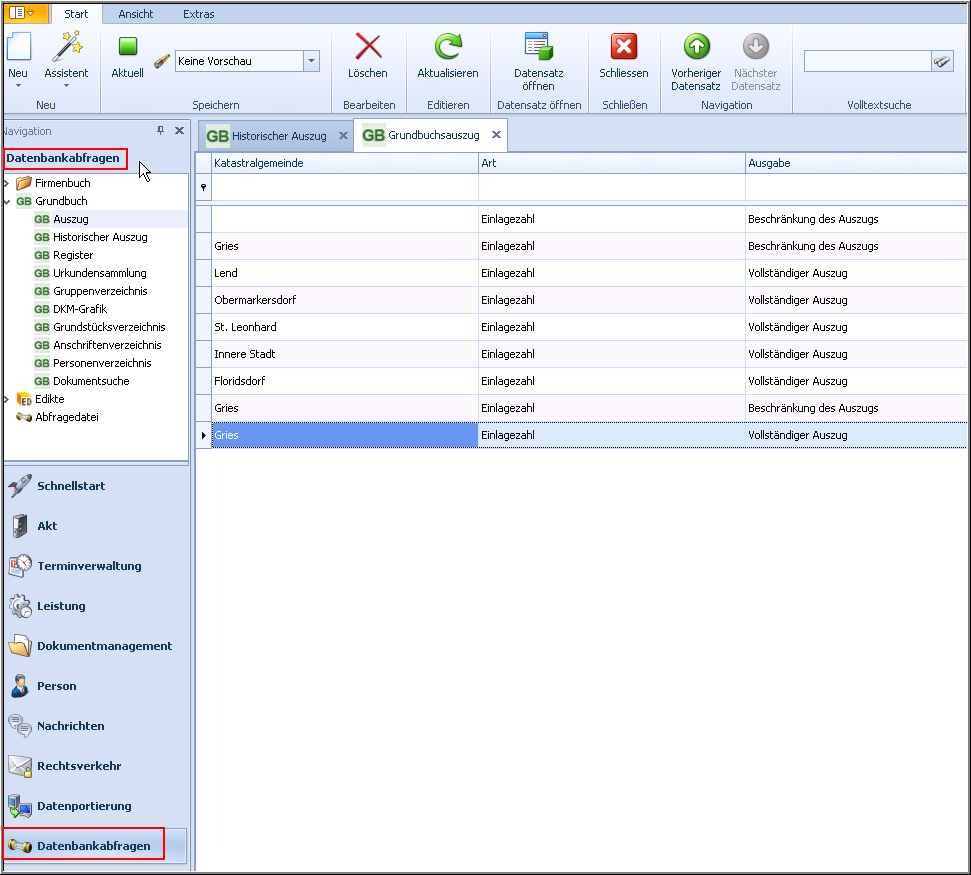This screenshot has width=971, height=875.
Task: Open the Keine Vorschau dropdown
Action: (x=311, y=62)
